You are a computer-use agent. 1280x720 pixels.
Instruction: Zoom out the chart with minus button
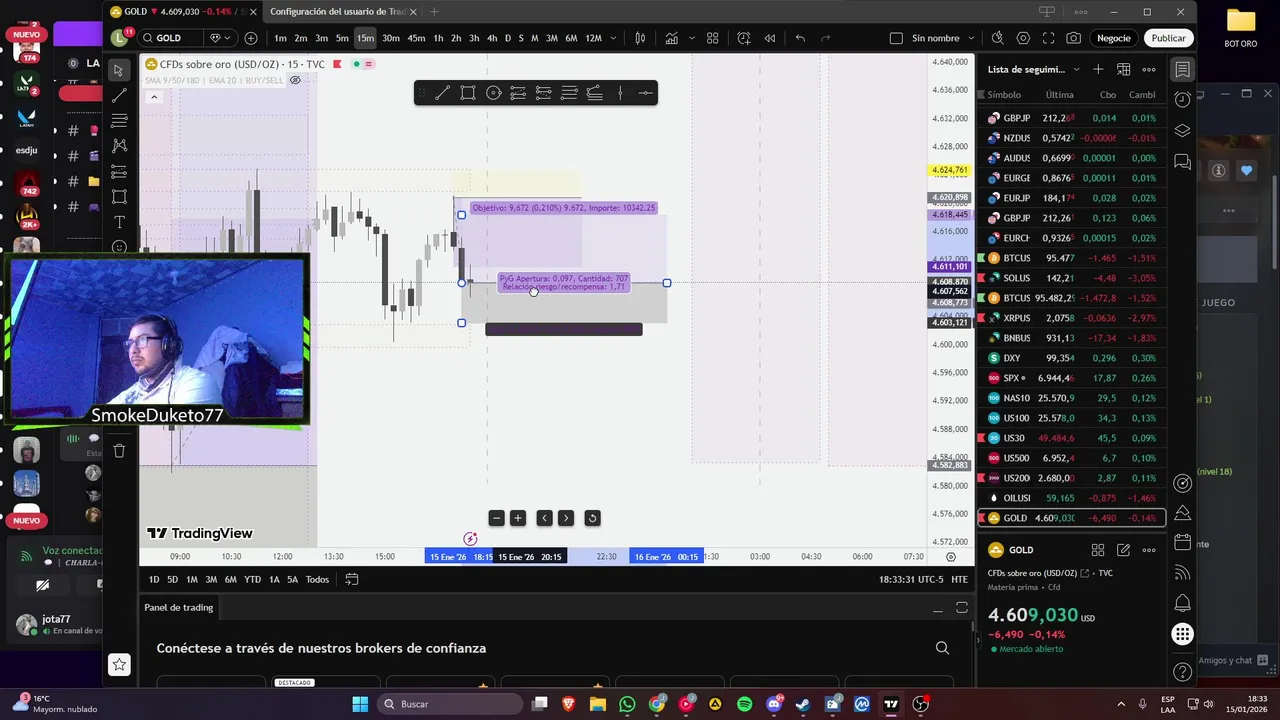pyautogui.click(x=496, y=518)
